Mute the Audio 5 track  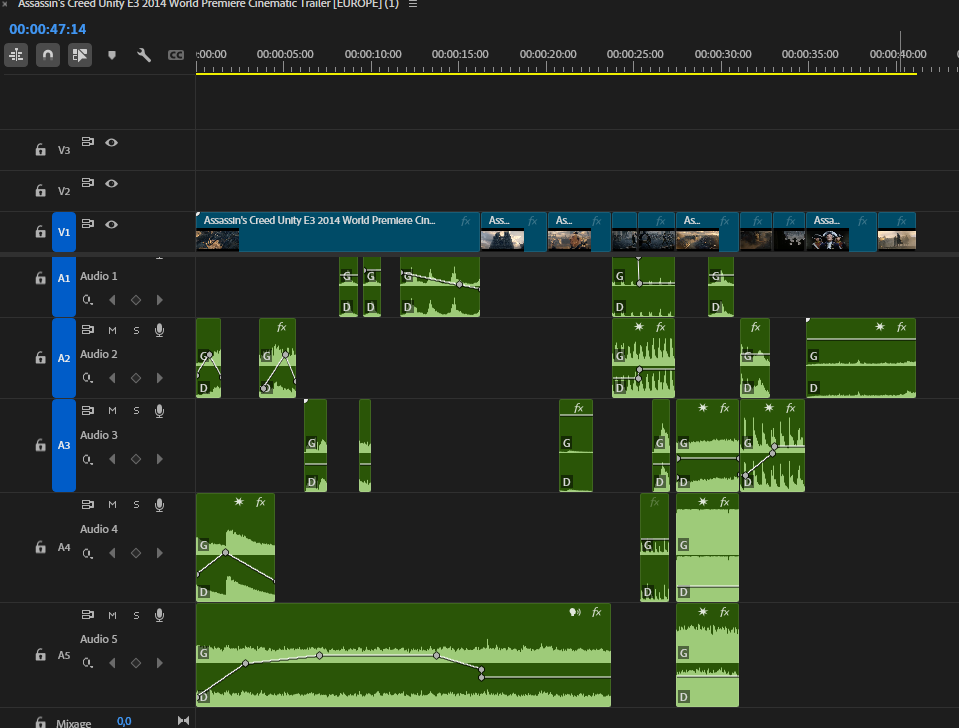(111, 615)
